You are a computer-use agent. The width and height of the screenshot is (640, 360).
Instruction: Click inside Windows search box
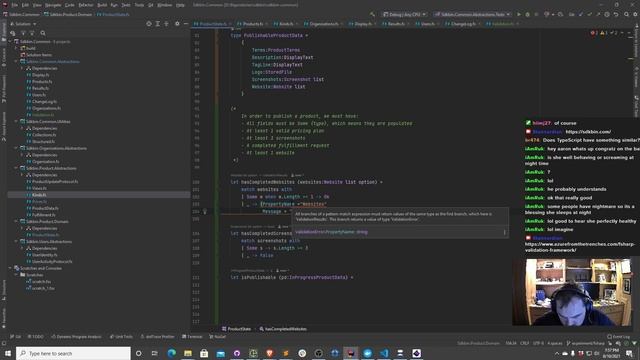tap(73, 353)
